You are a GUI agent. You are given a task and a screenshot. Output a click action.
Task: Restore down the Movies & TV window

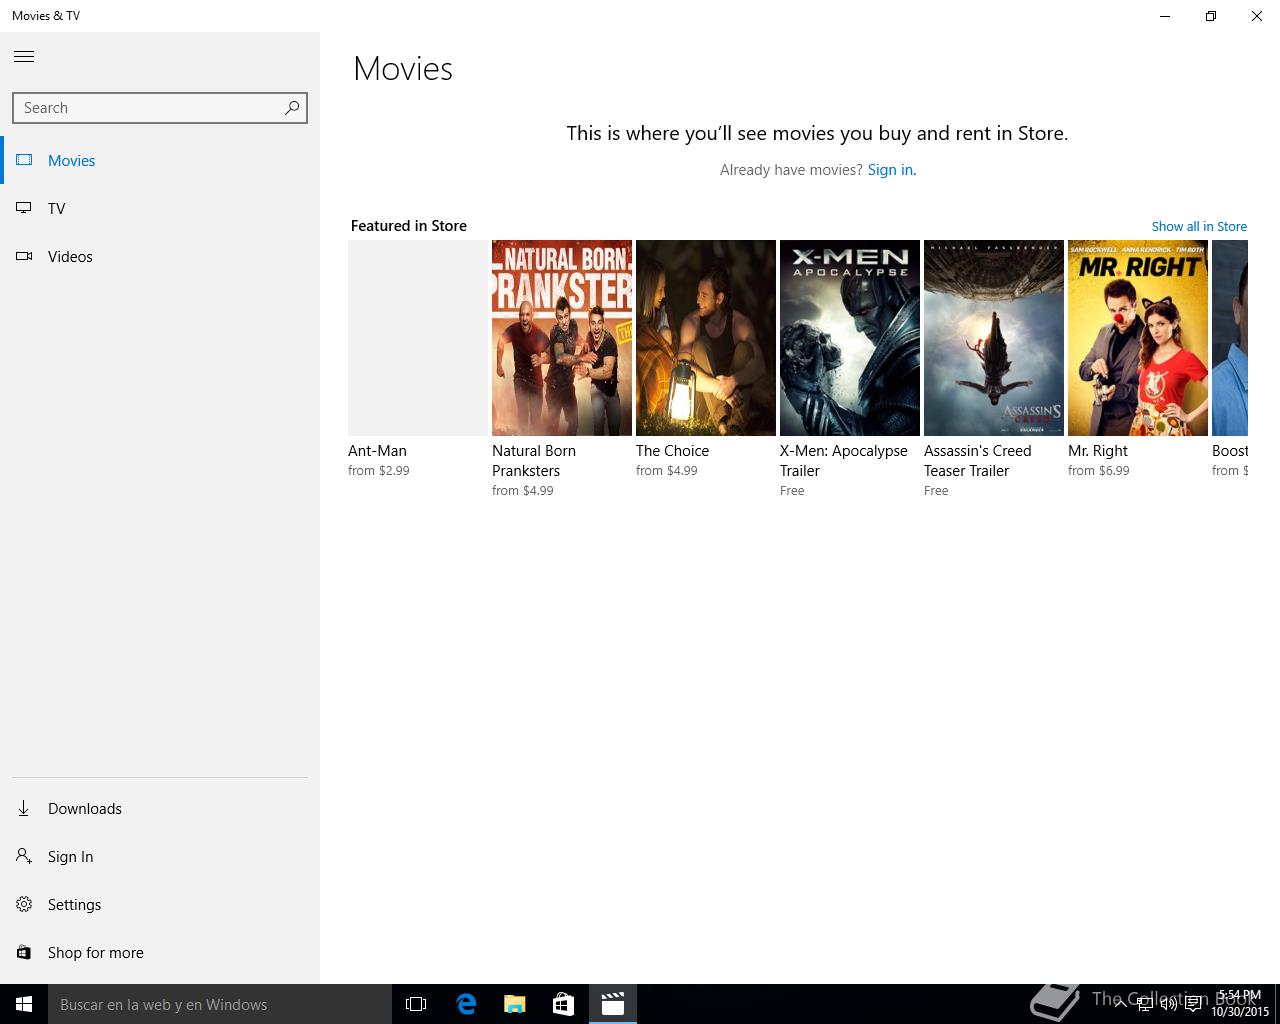1211,16
